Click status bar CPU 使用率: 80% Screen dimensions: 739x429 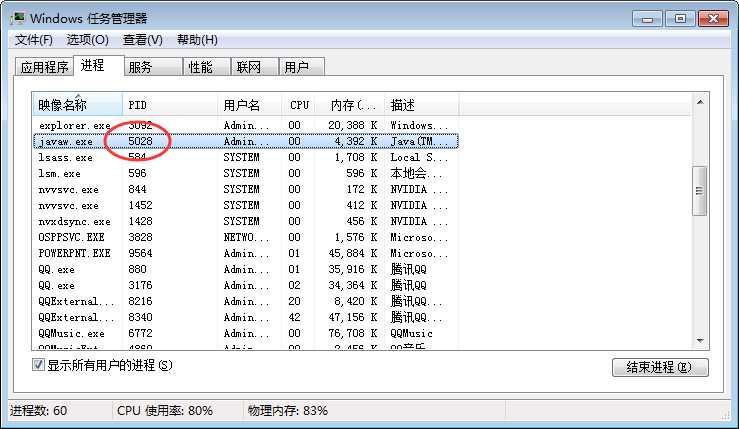164,411
